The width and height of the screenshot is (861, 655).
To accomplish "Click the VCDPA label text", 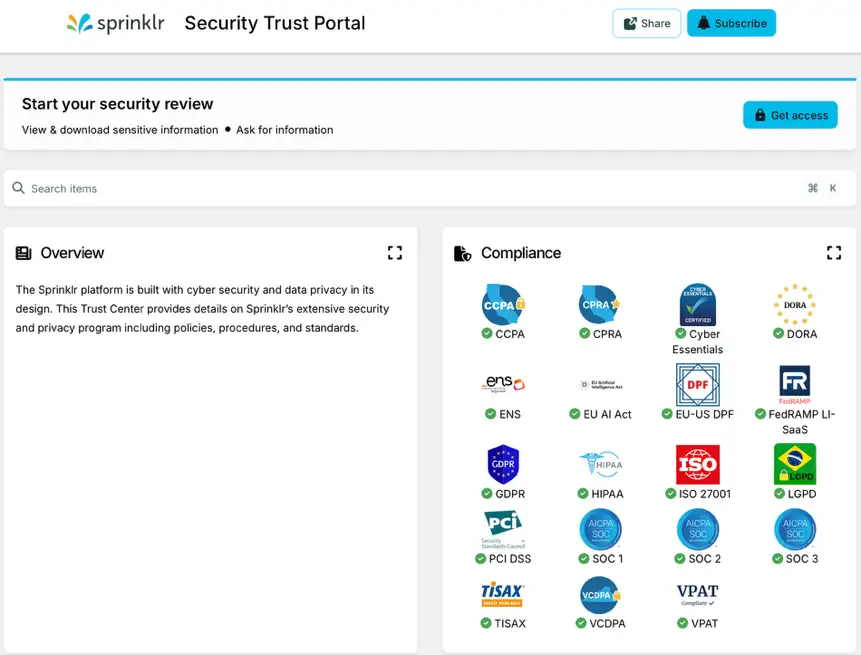I will (x=607, y=623).
